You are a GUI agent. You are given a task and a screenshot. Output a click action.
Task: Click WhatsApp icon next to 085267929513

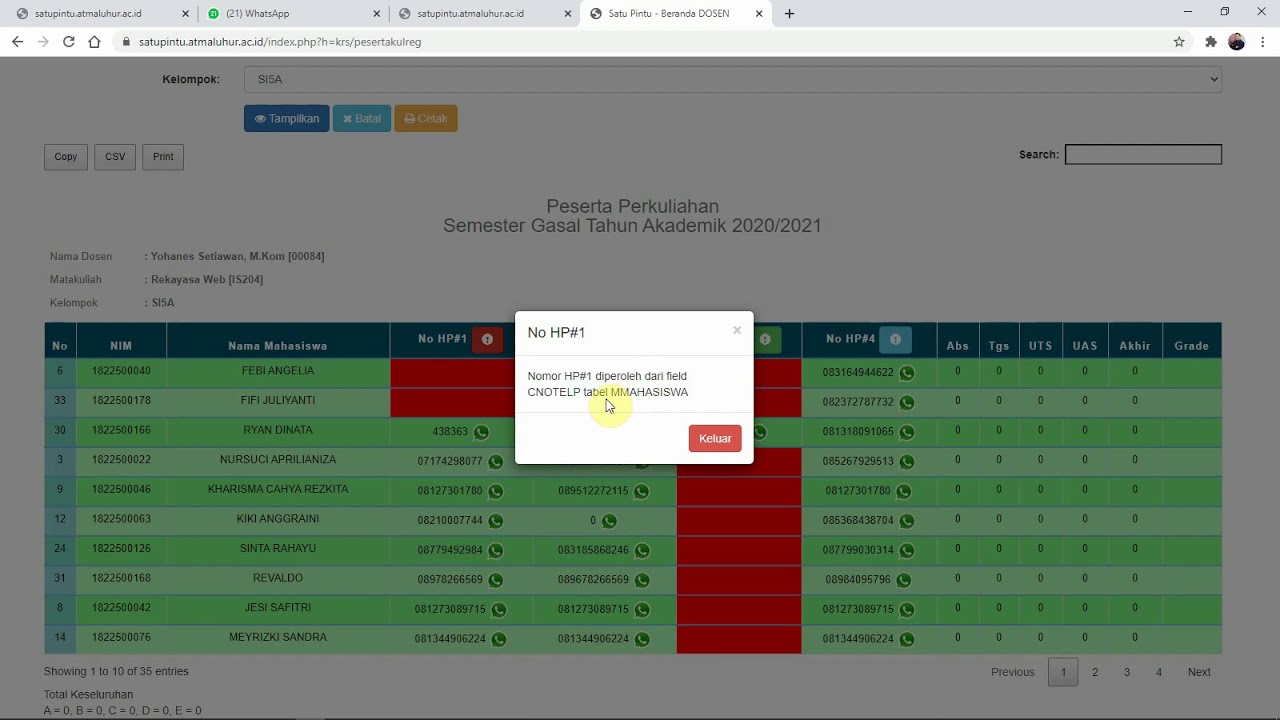point(906,462)
